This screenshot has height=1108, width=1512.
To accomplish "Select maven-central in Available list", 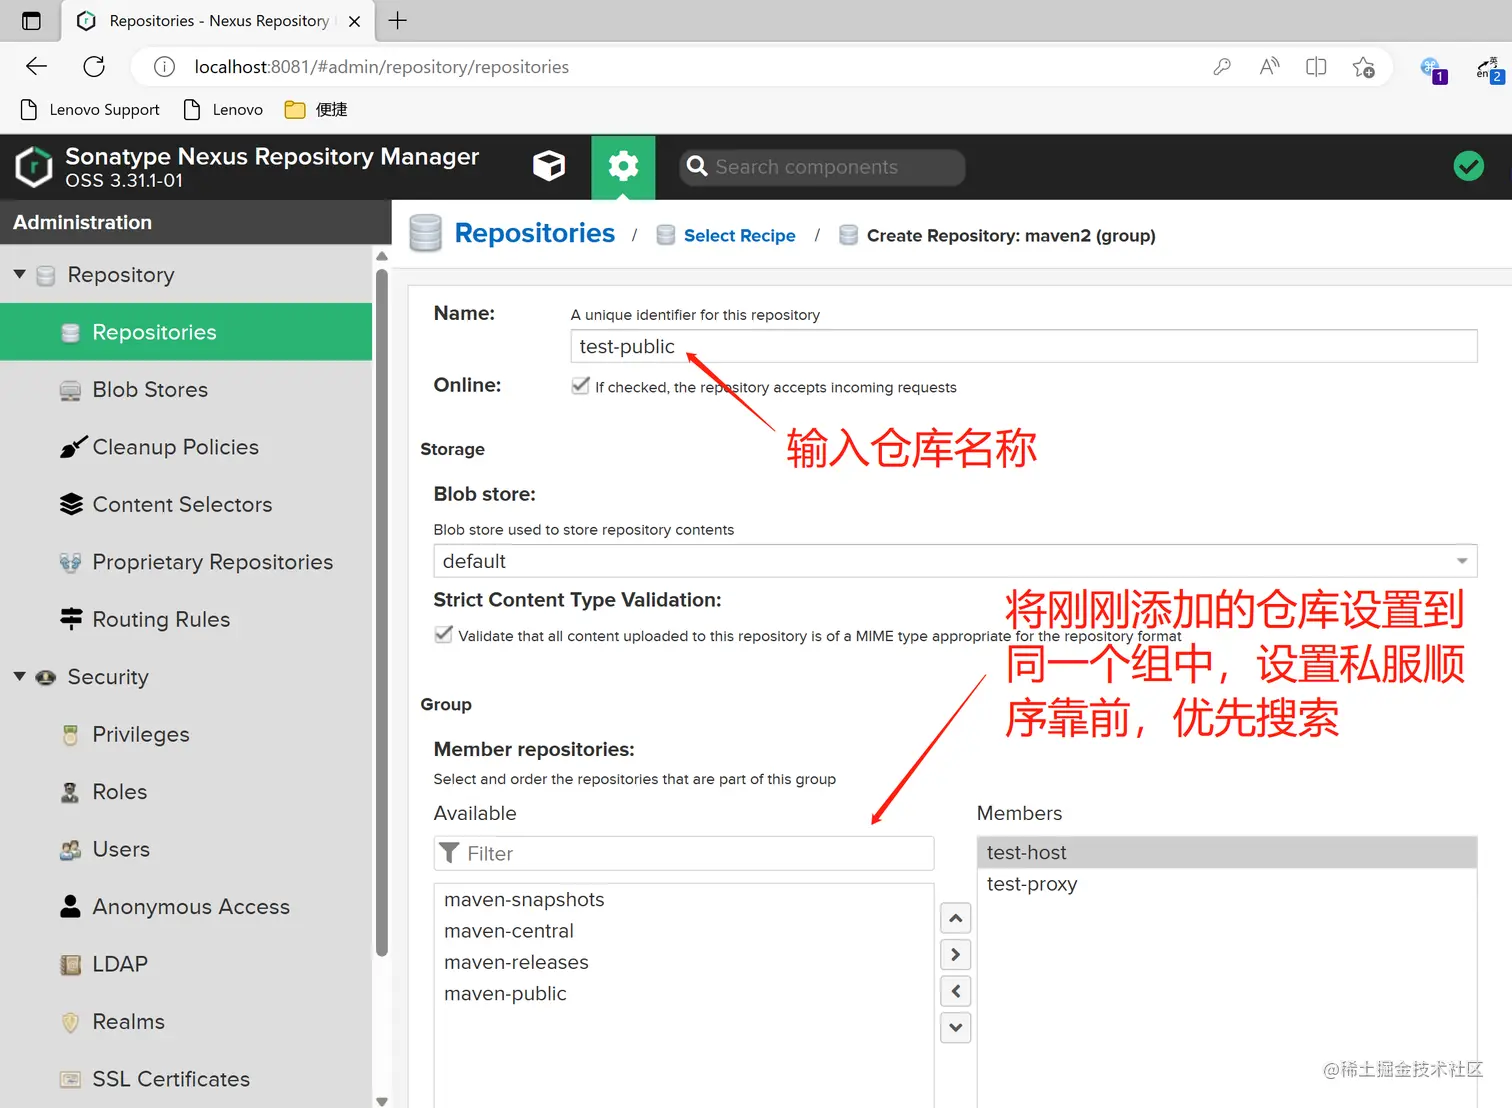I will [684, 931].
